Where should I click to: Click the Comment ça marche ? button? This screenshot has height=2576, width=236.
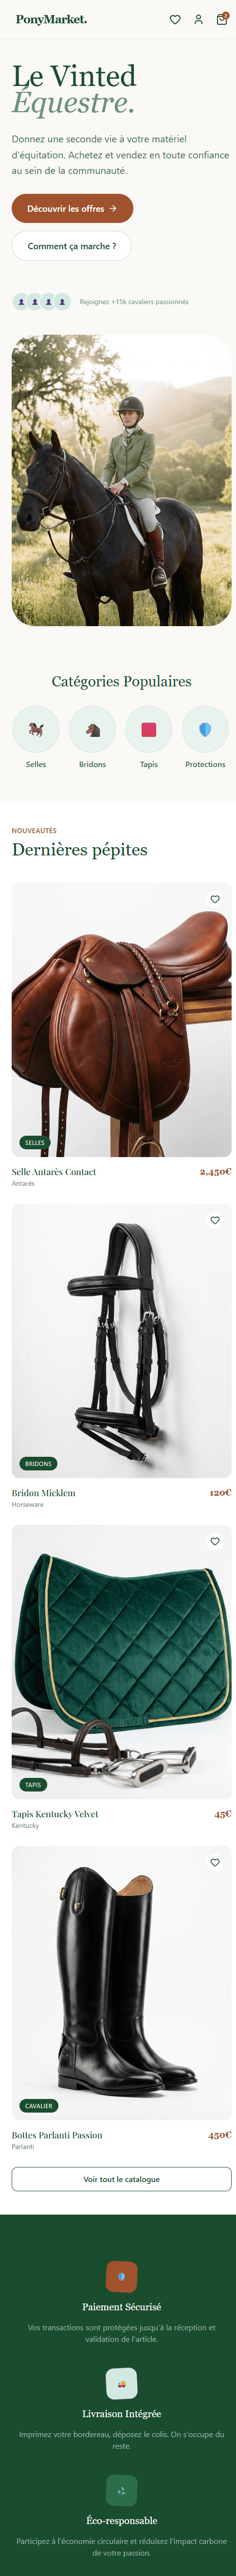(72, 246)
